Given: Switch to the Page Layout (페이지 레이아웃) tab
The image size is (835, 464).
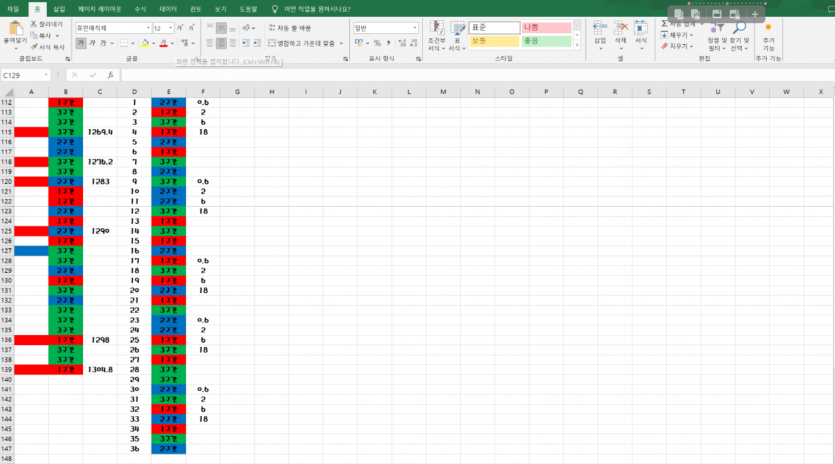Looking at the screenshot, I should (x=100, y=9).
